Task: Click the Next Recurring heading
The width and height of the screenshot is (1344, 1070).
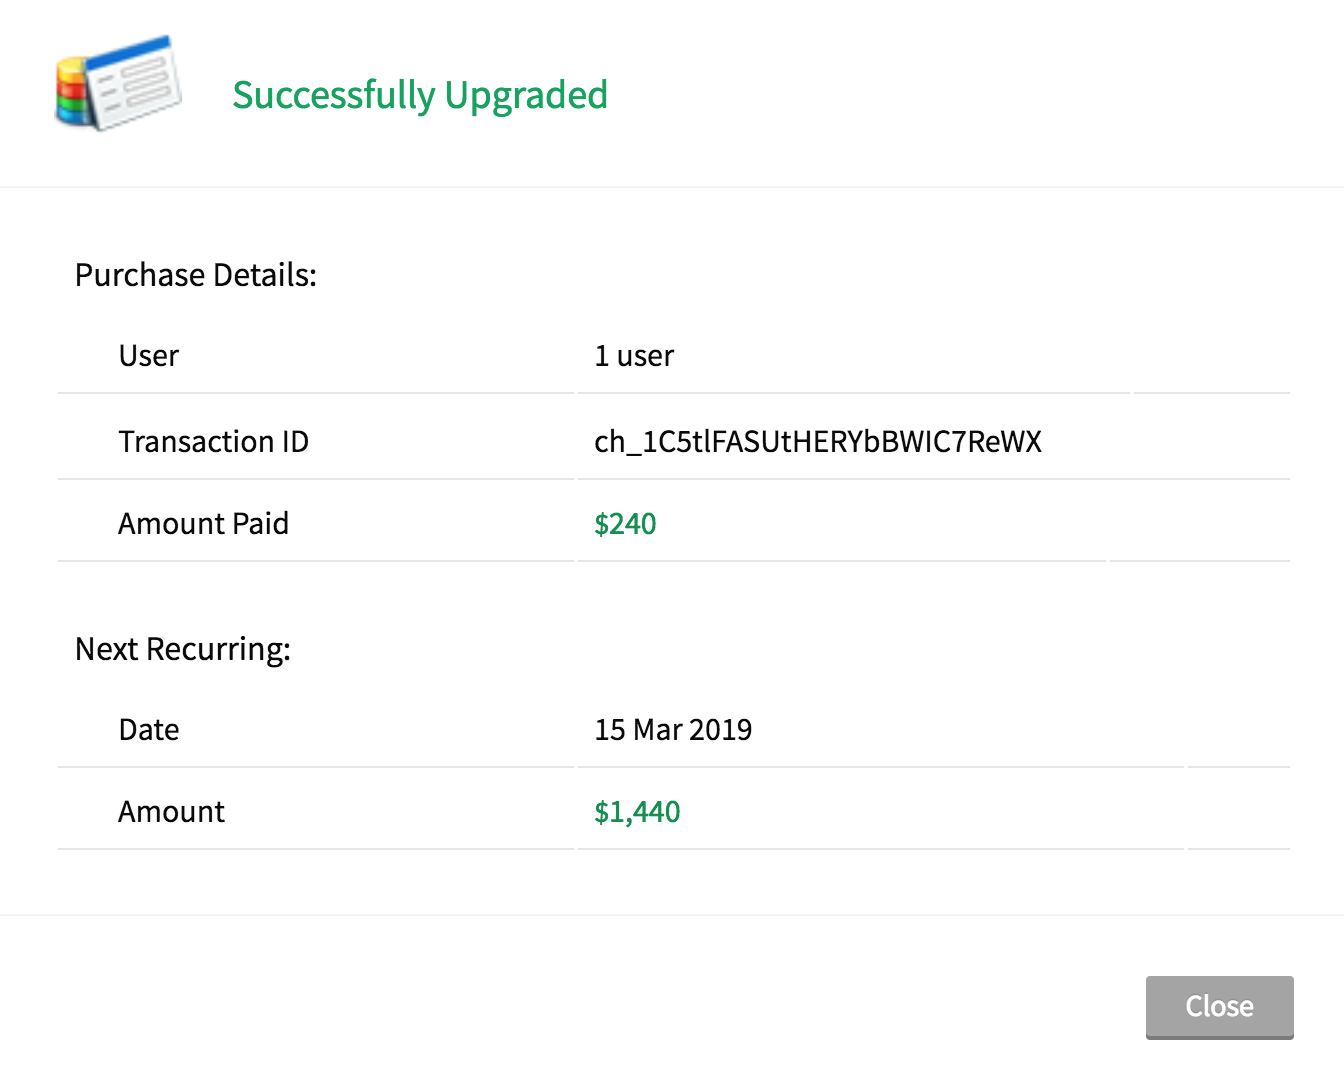Action: (x=183, y=650)
